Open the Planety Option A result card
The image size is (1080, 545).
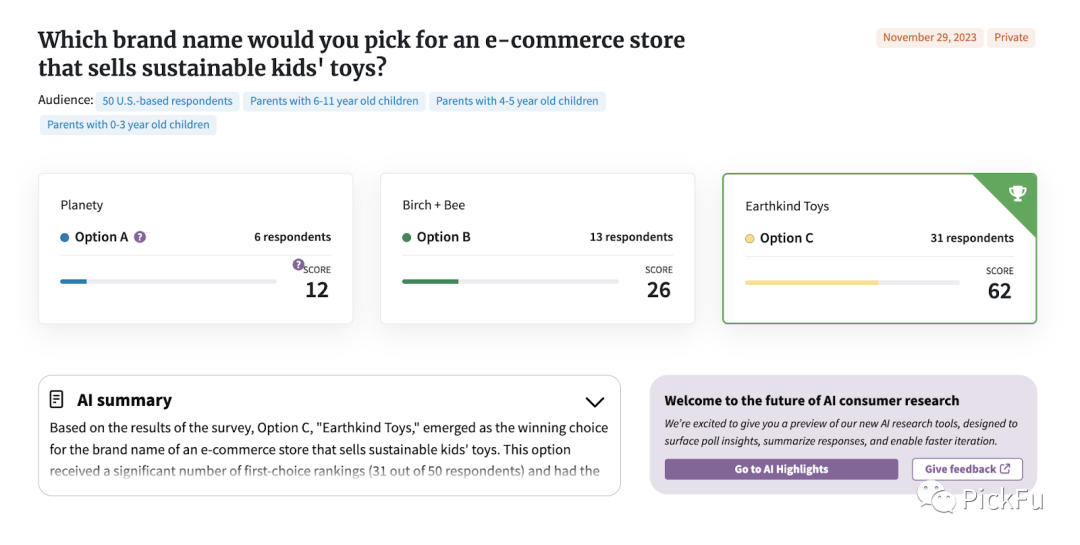195,248
